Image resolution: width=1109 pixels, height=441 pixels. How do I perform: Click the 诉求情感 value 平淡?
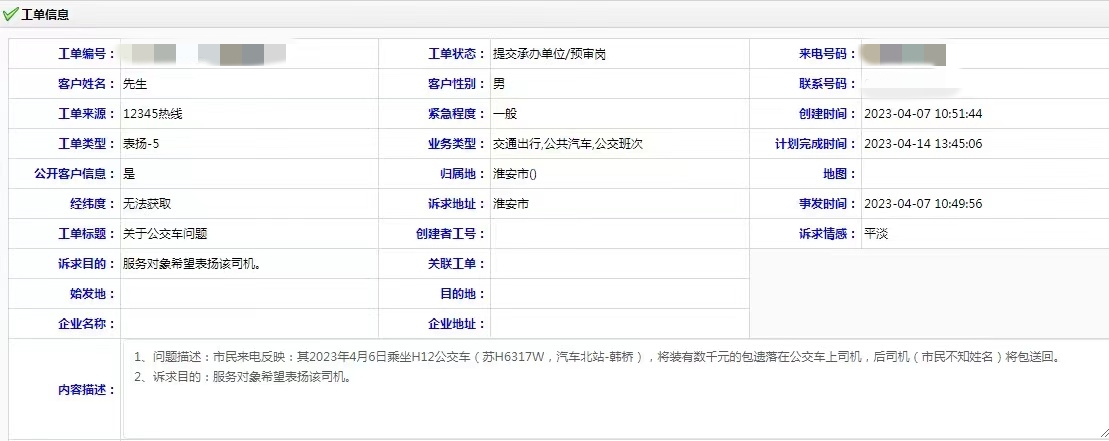tap(876, 234)
